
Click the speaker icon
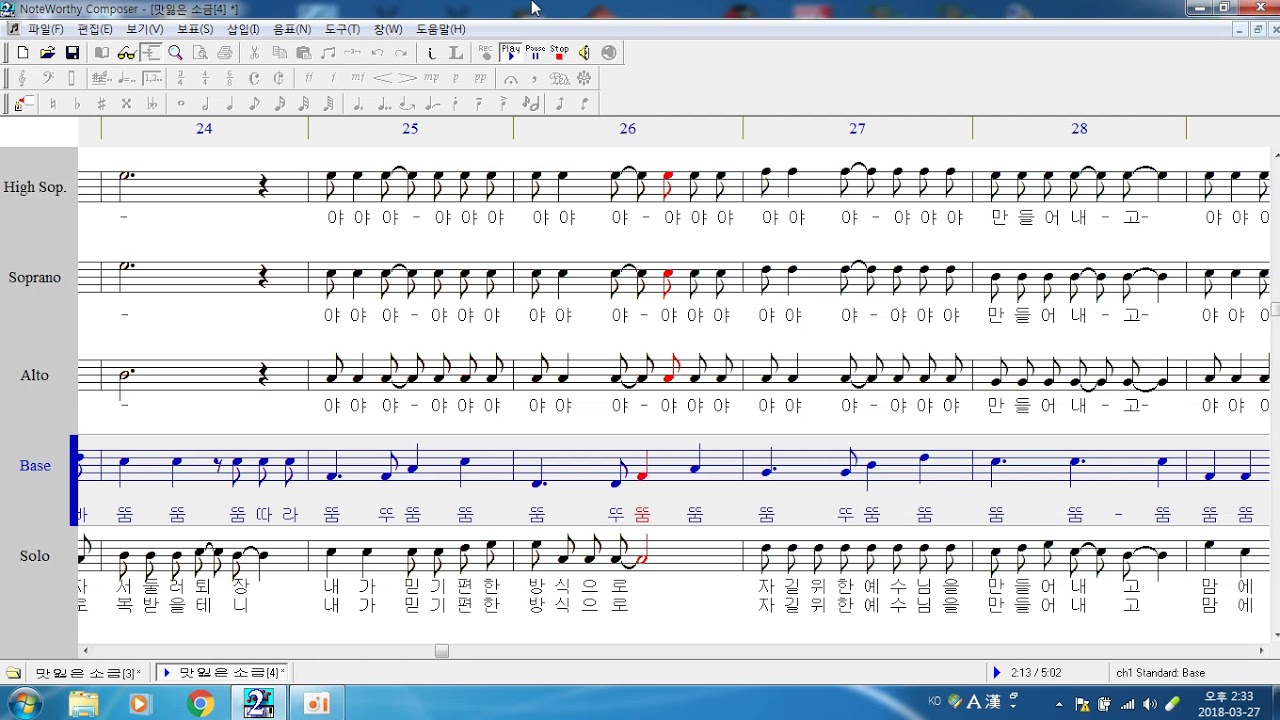point(584,53)
